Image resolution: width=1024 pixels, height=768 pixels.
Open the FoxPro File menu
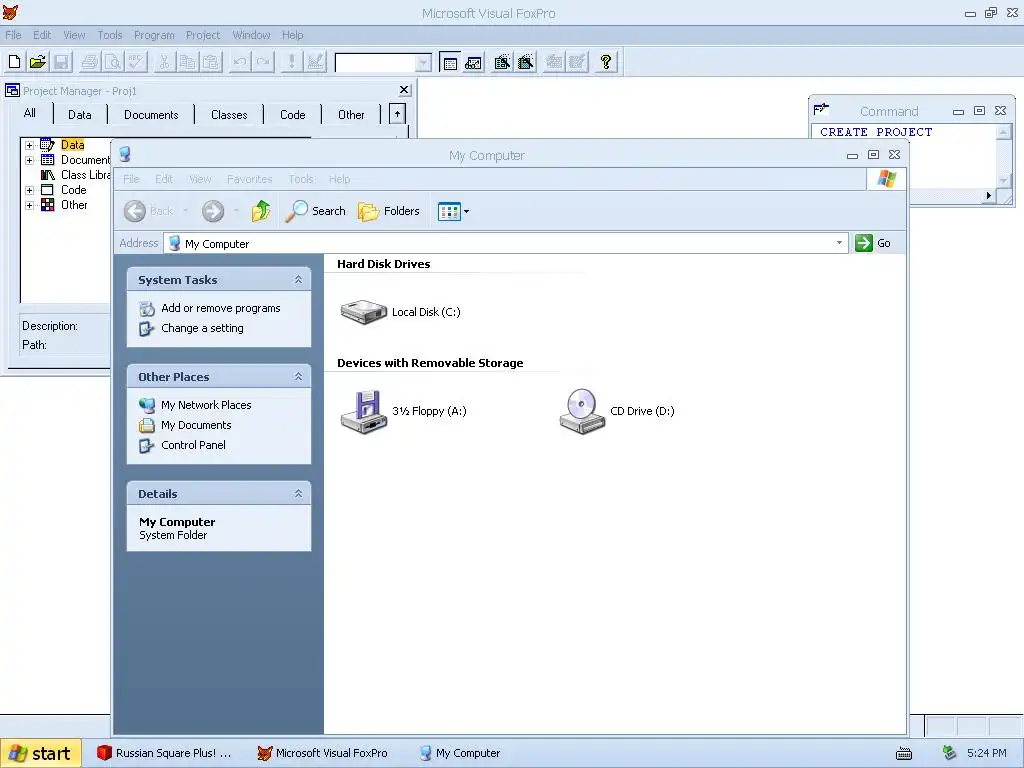pyautogui.click(x=13, y=35)
